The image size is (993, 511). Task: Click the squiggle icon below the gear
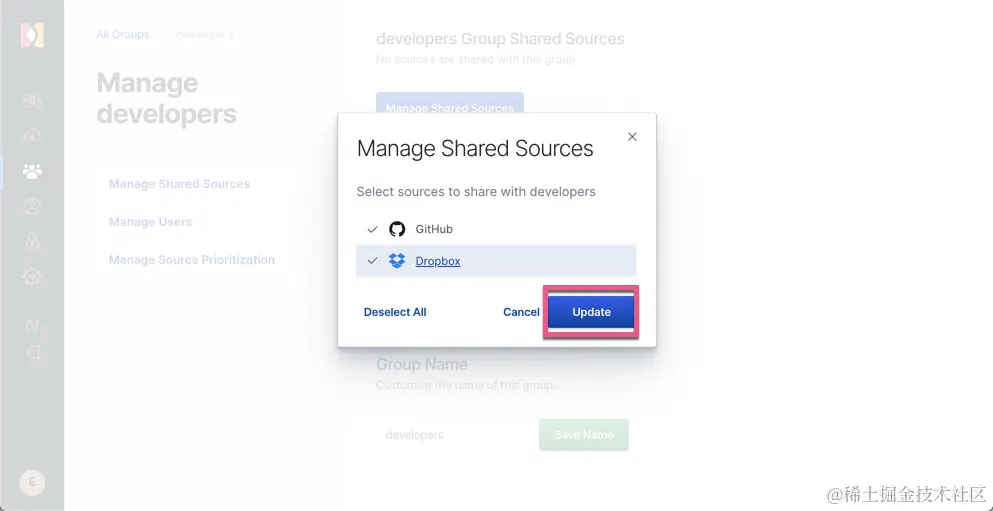click(x=32, y=325)
